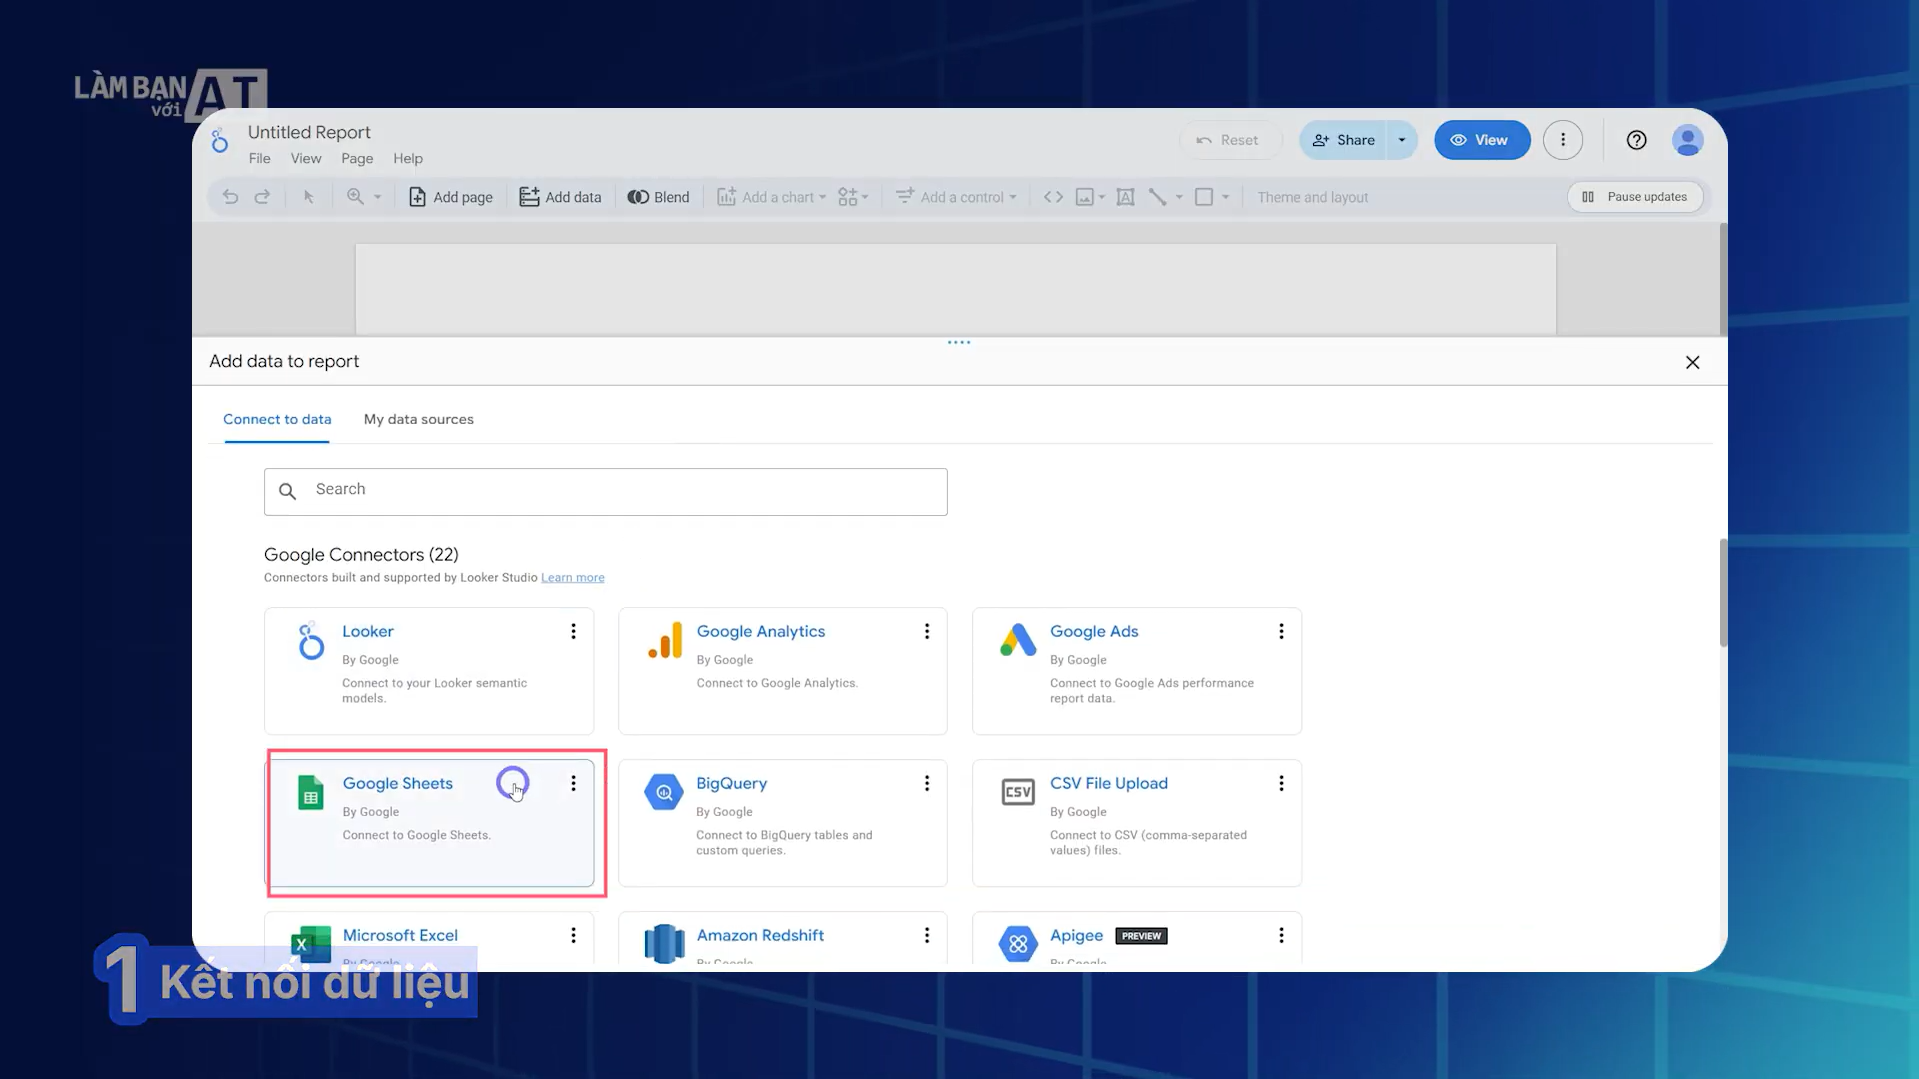Open the Share dropdown arrow
The image size is (1919, 1079).
pos(1402,140)
